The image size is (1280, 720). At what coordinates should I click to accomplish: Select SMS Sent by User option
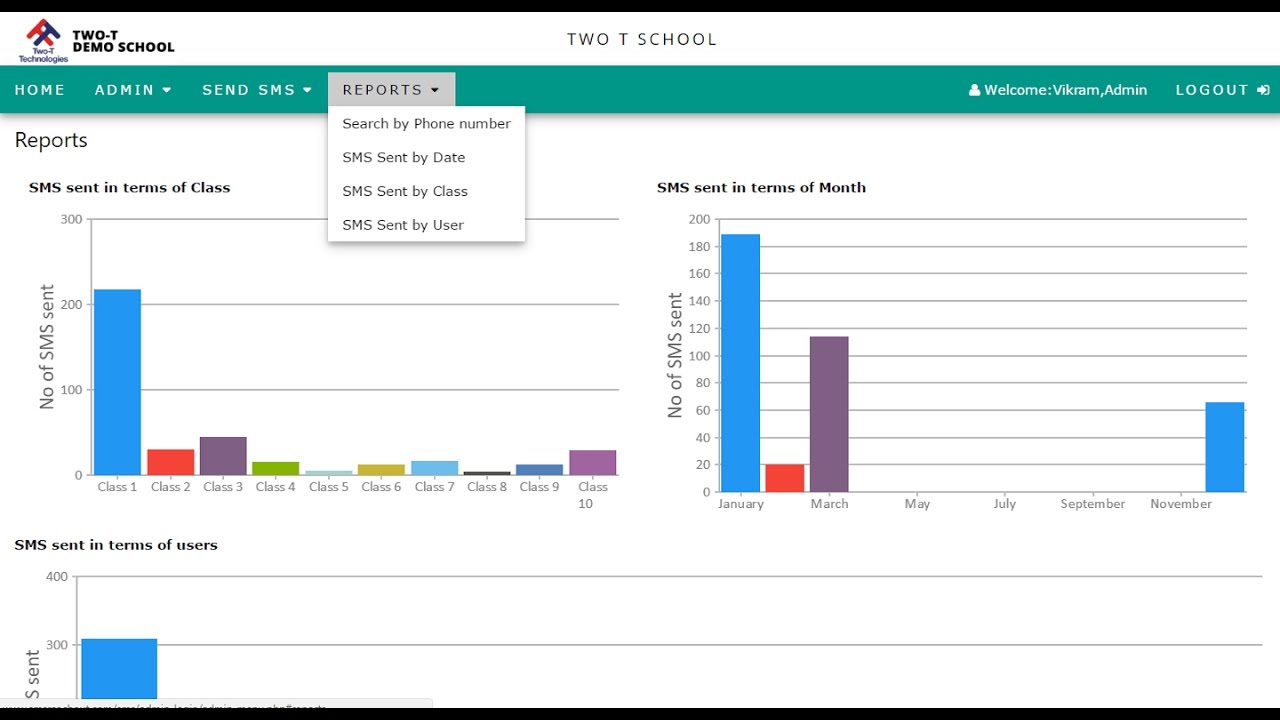click(426, 226)
